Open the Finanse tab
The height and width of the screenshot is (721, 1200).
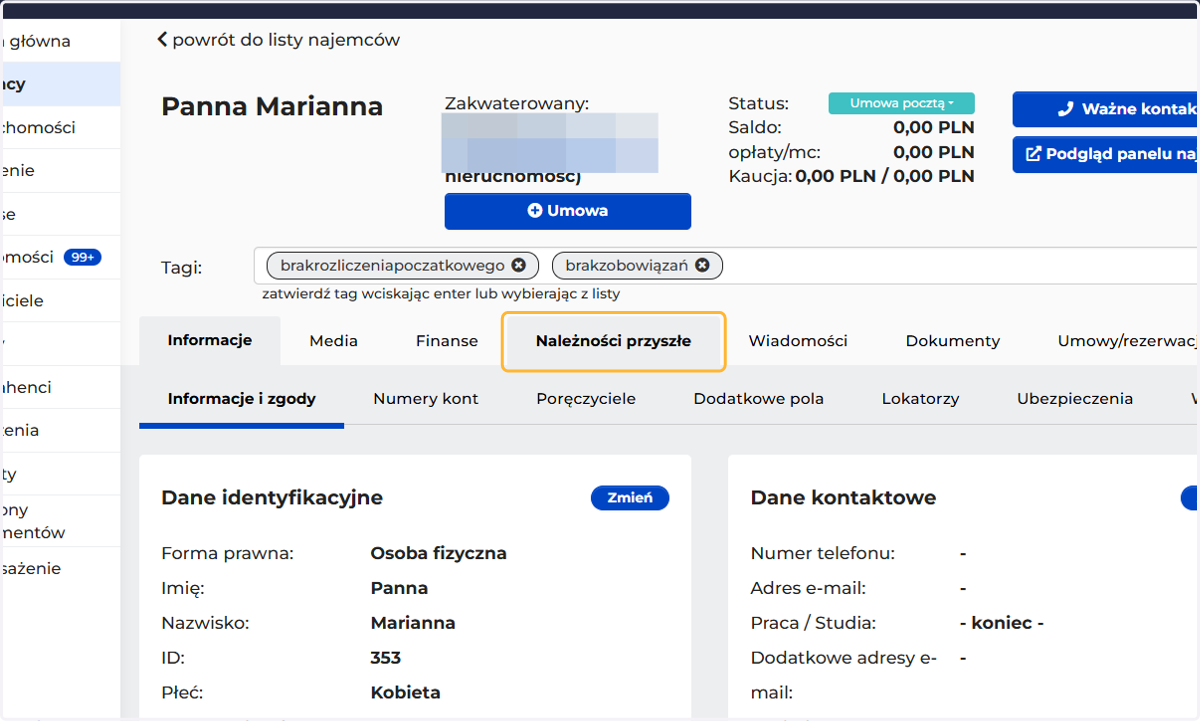(x=447, y=341)
